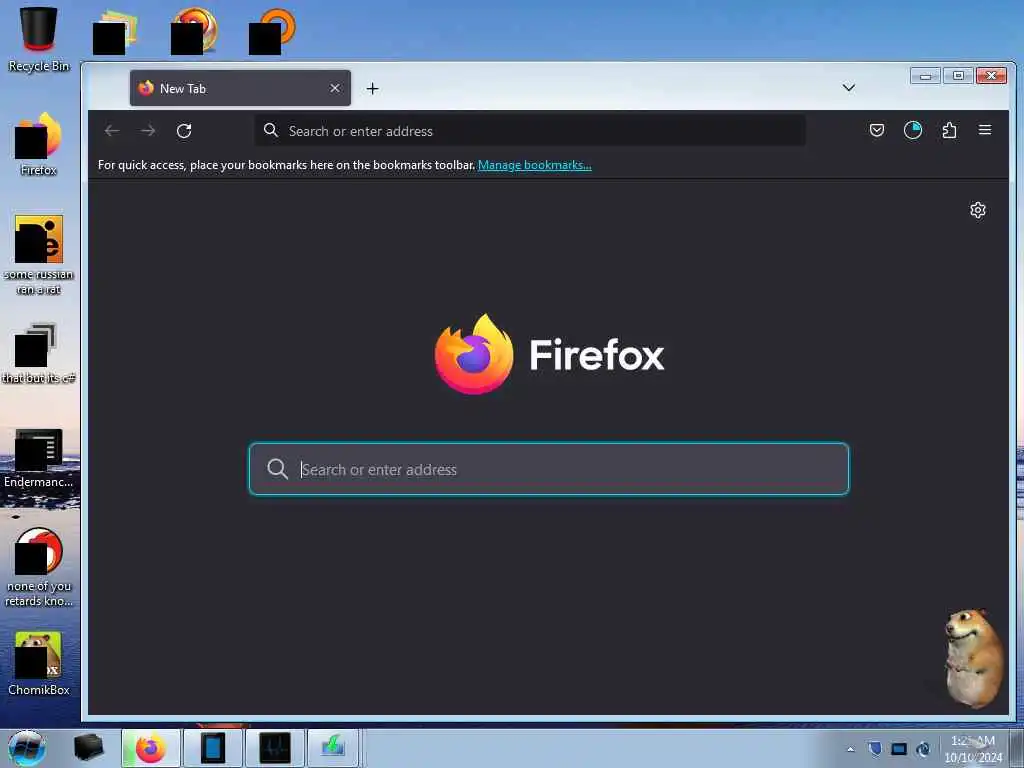The width and height of the screenshot is (1024, 768).
Task: Open the Firefox hamburger application menu
Action: [985, 130]
